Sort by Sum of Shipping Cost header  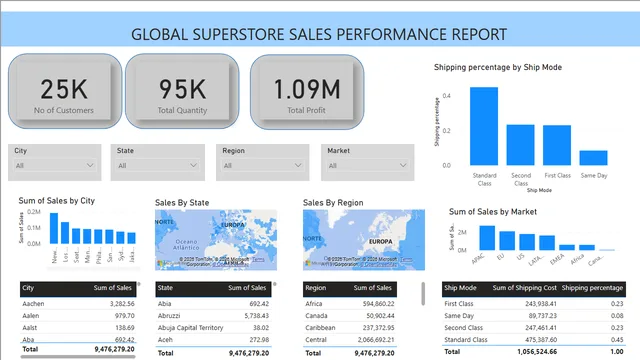(524, 288)
